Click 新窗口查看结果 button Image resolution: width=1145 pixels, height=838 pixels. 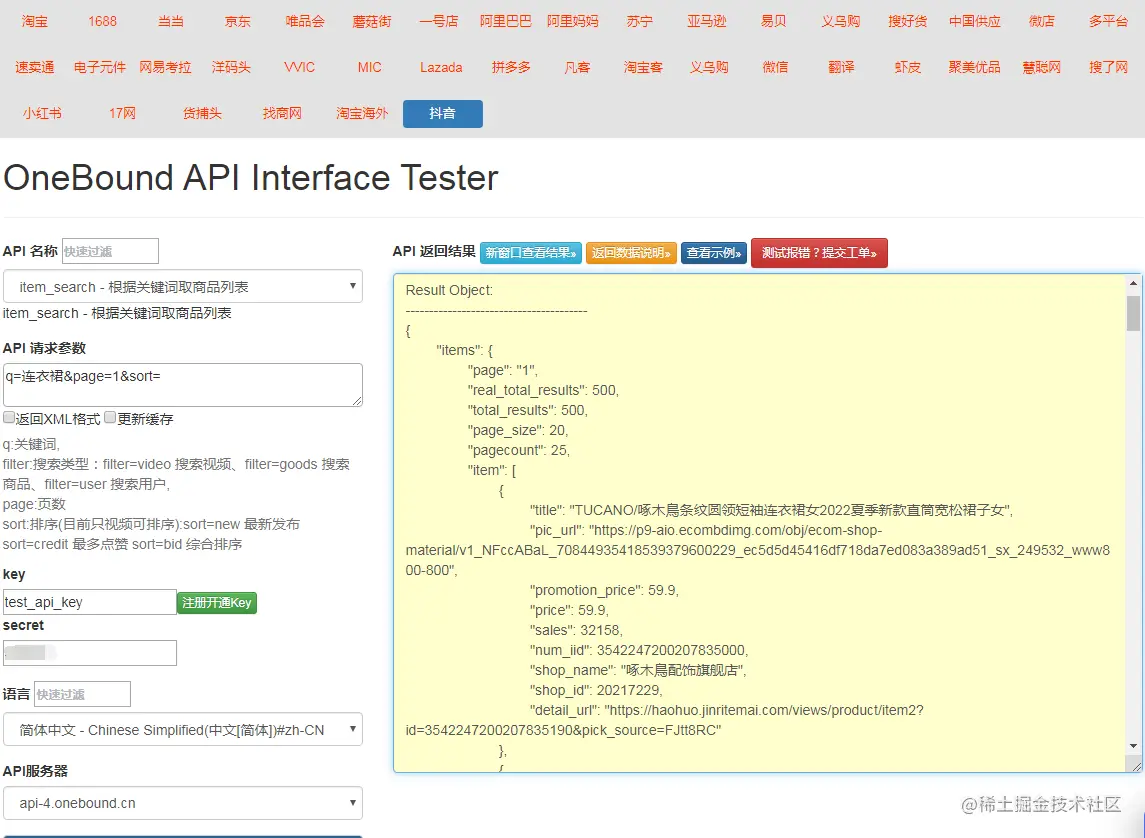point(531,253)
